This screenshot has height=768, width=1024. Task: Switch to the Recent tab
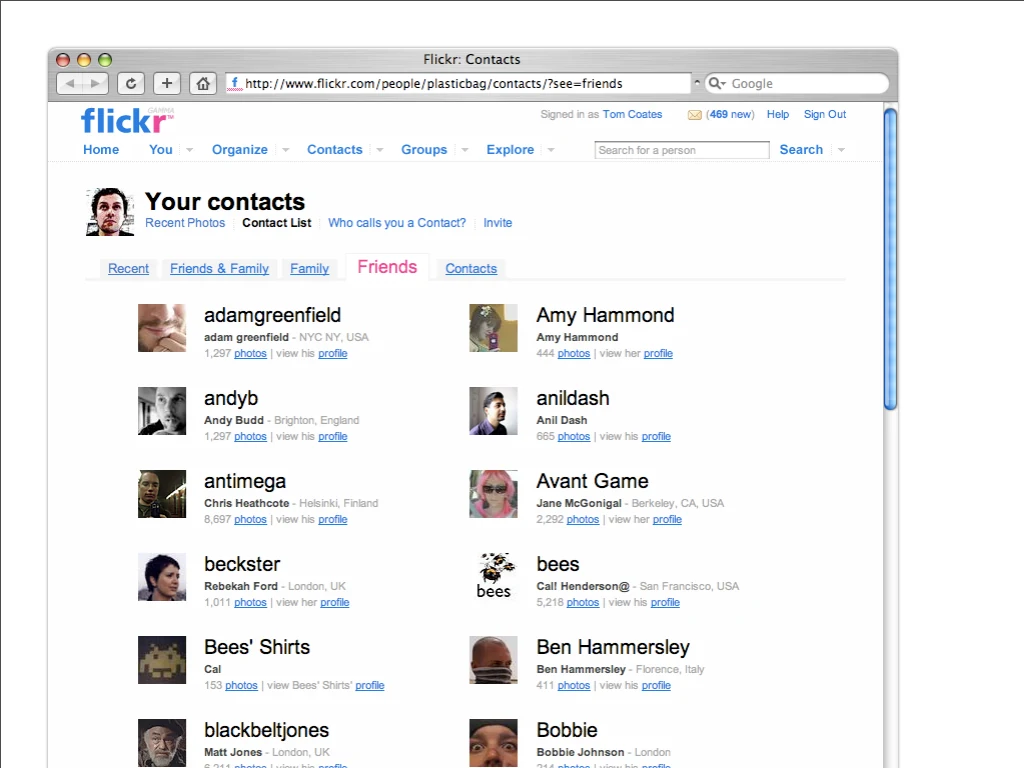point(129,268)
